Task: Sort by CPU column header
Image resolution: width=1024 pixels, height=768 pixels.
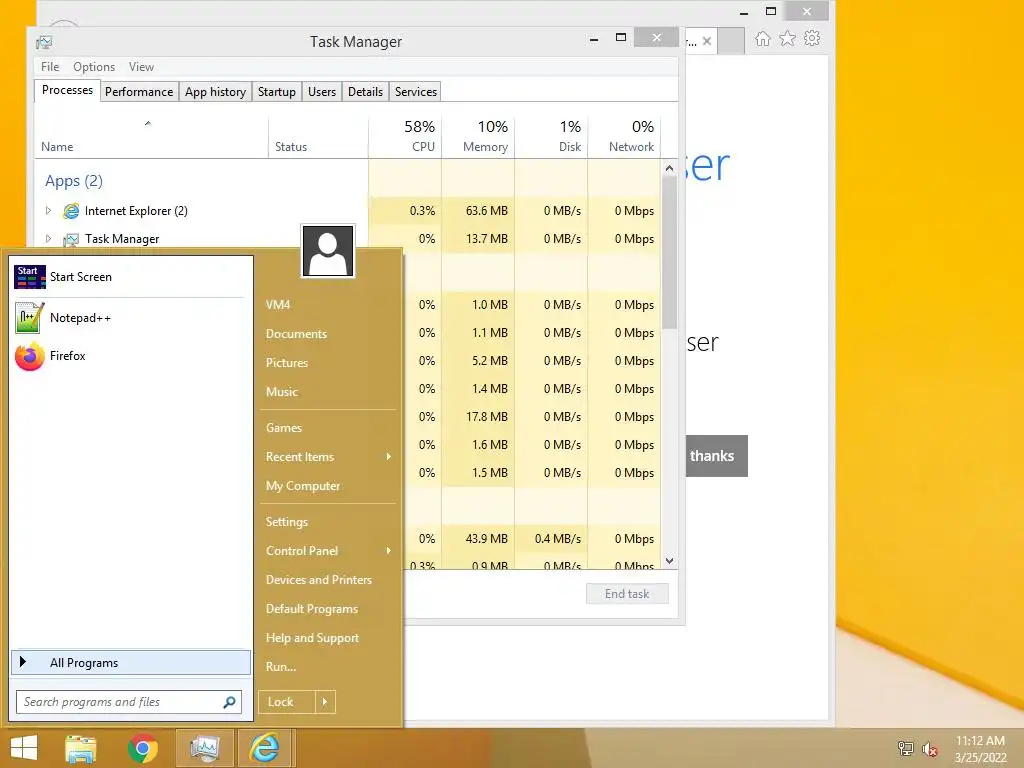Action: (x=405, y=137)
